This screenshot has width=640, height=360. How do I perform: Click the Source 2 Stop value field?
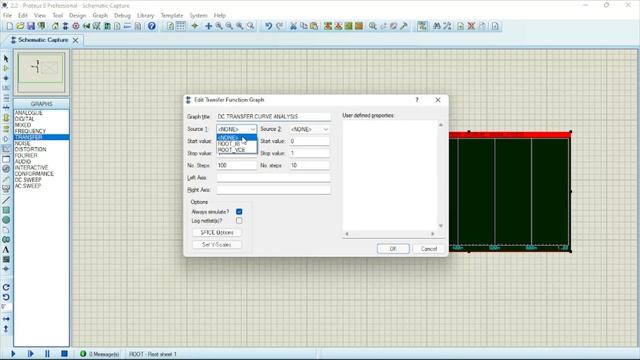click(x=310, y=153)
